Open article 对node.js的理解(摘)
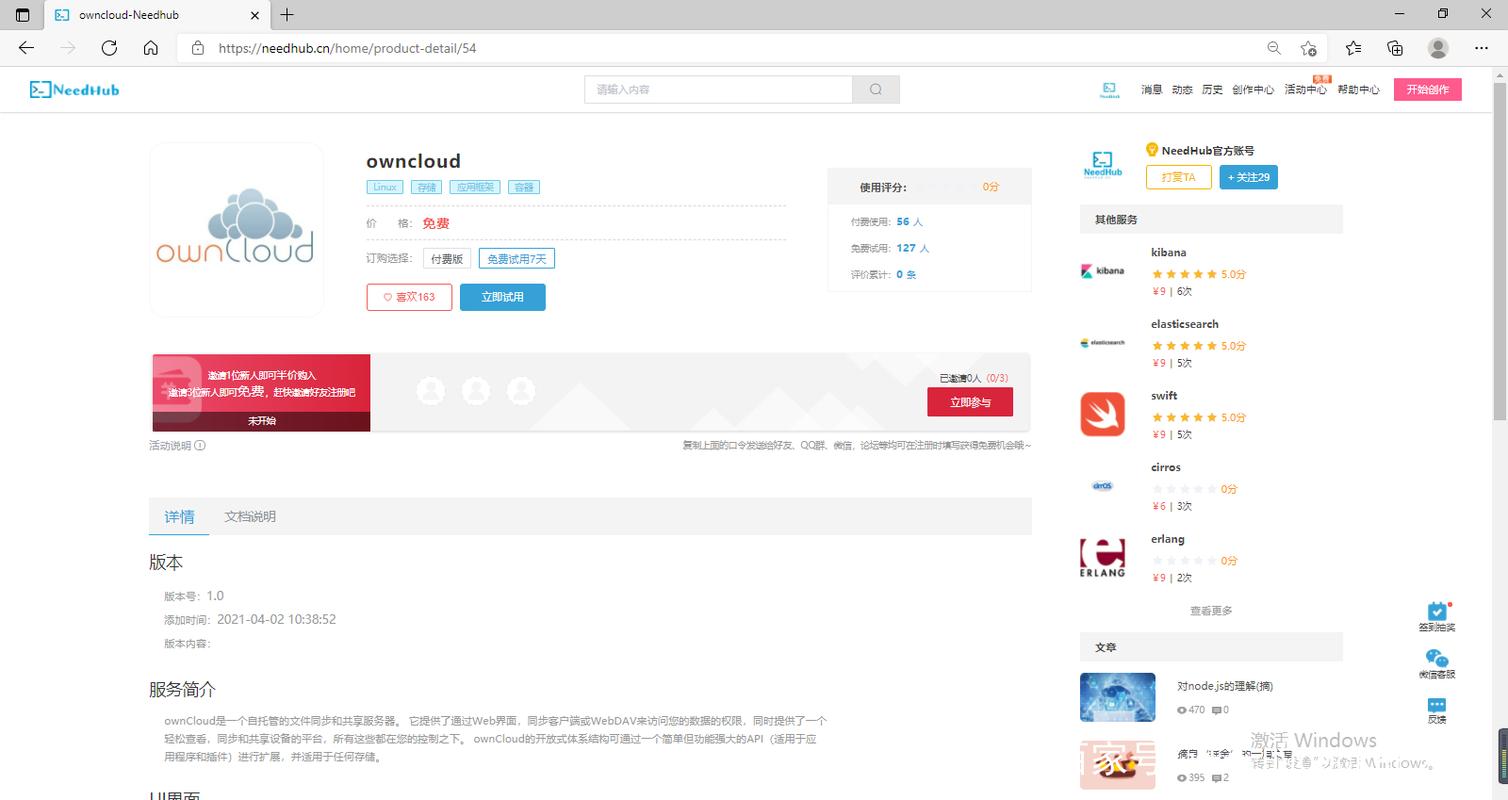 (1225, 686)
